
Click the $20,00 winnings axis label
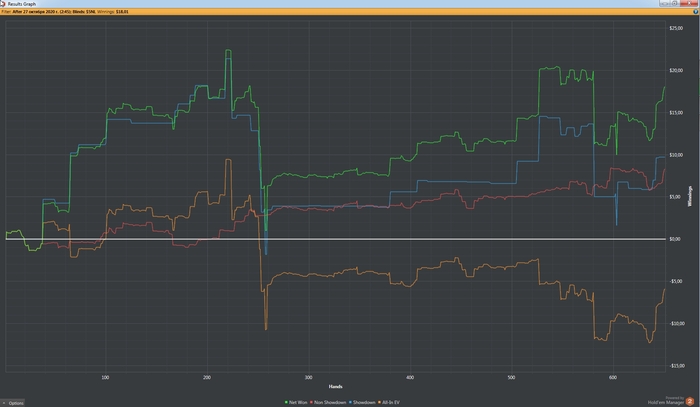(676, 71)
